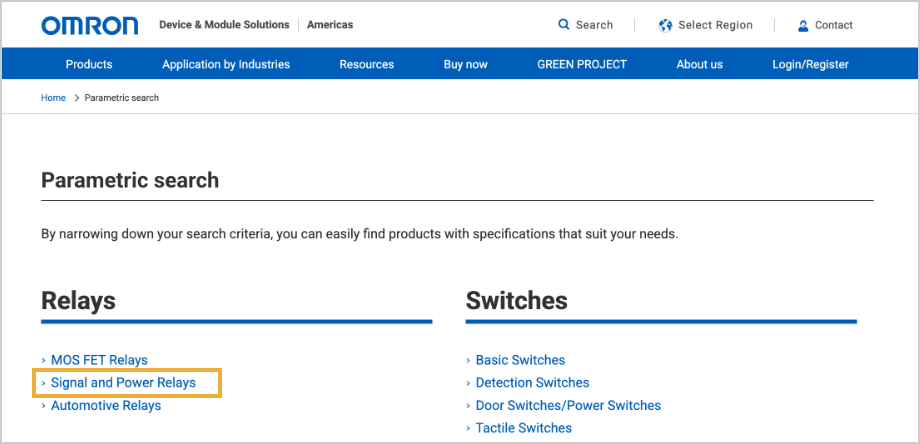Select Tactile Switches link
Viewport: 920px width, 444px height.
coord(524,428)
